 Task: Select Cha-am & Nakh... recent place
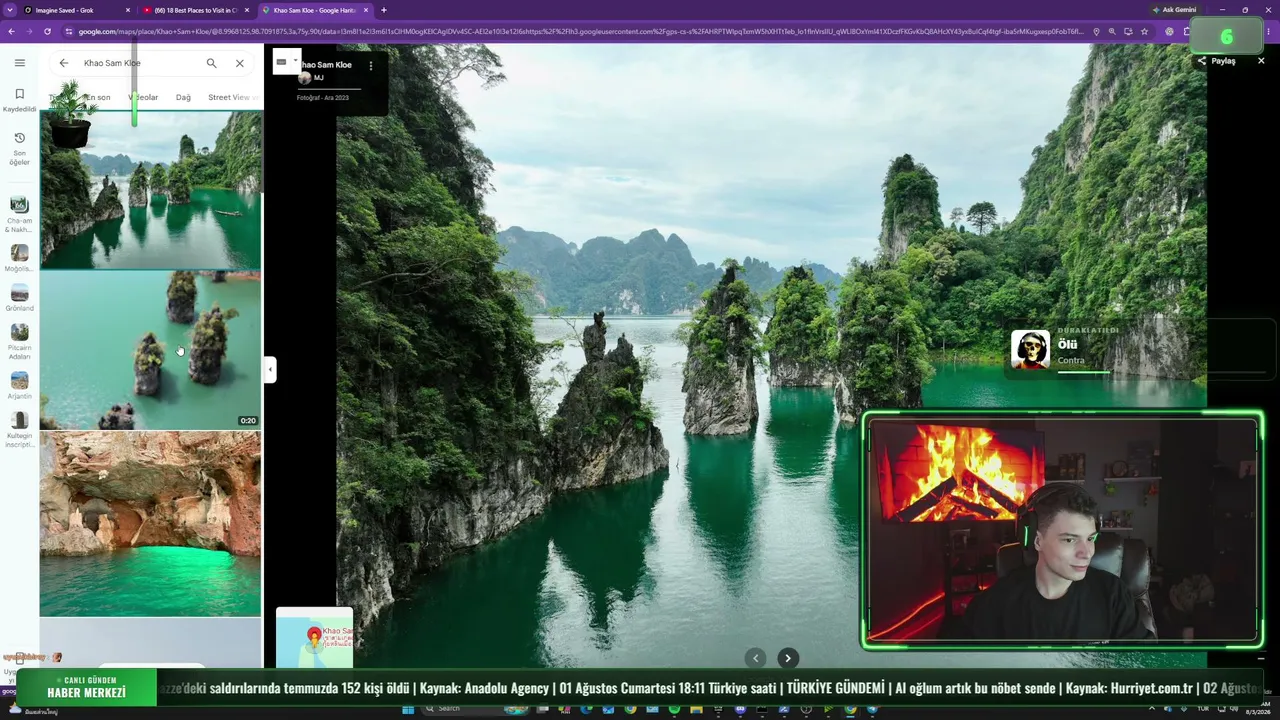click(x=19, y=215)
